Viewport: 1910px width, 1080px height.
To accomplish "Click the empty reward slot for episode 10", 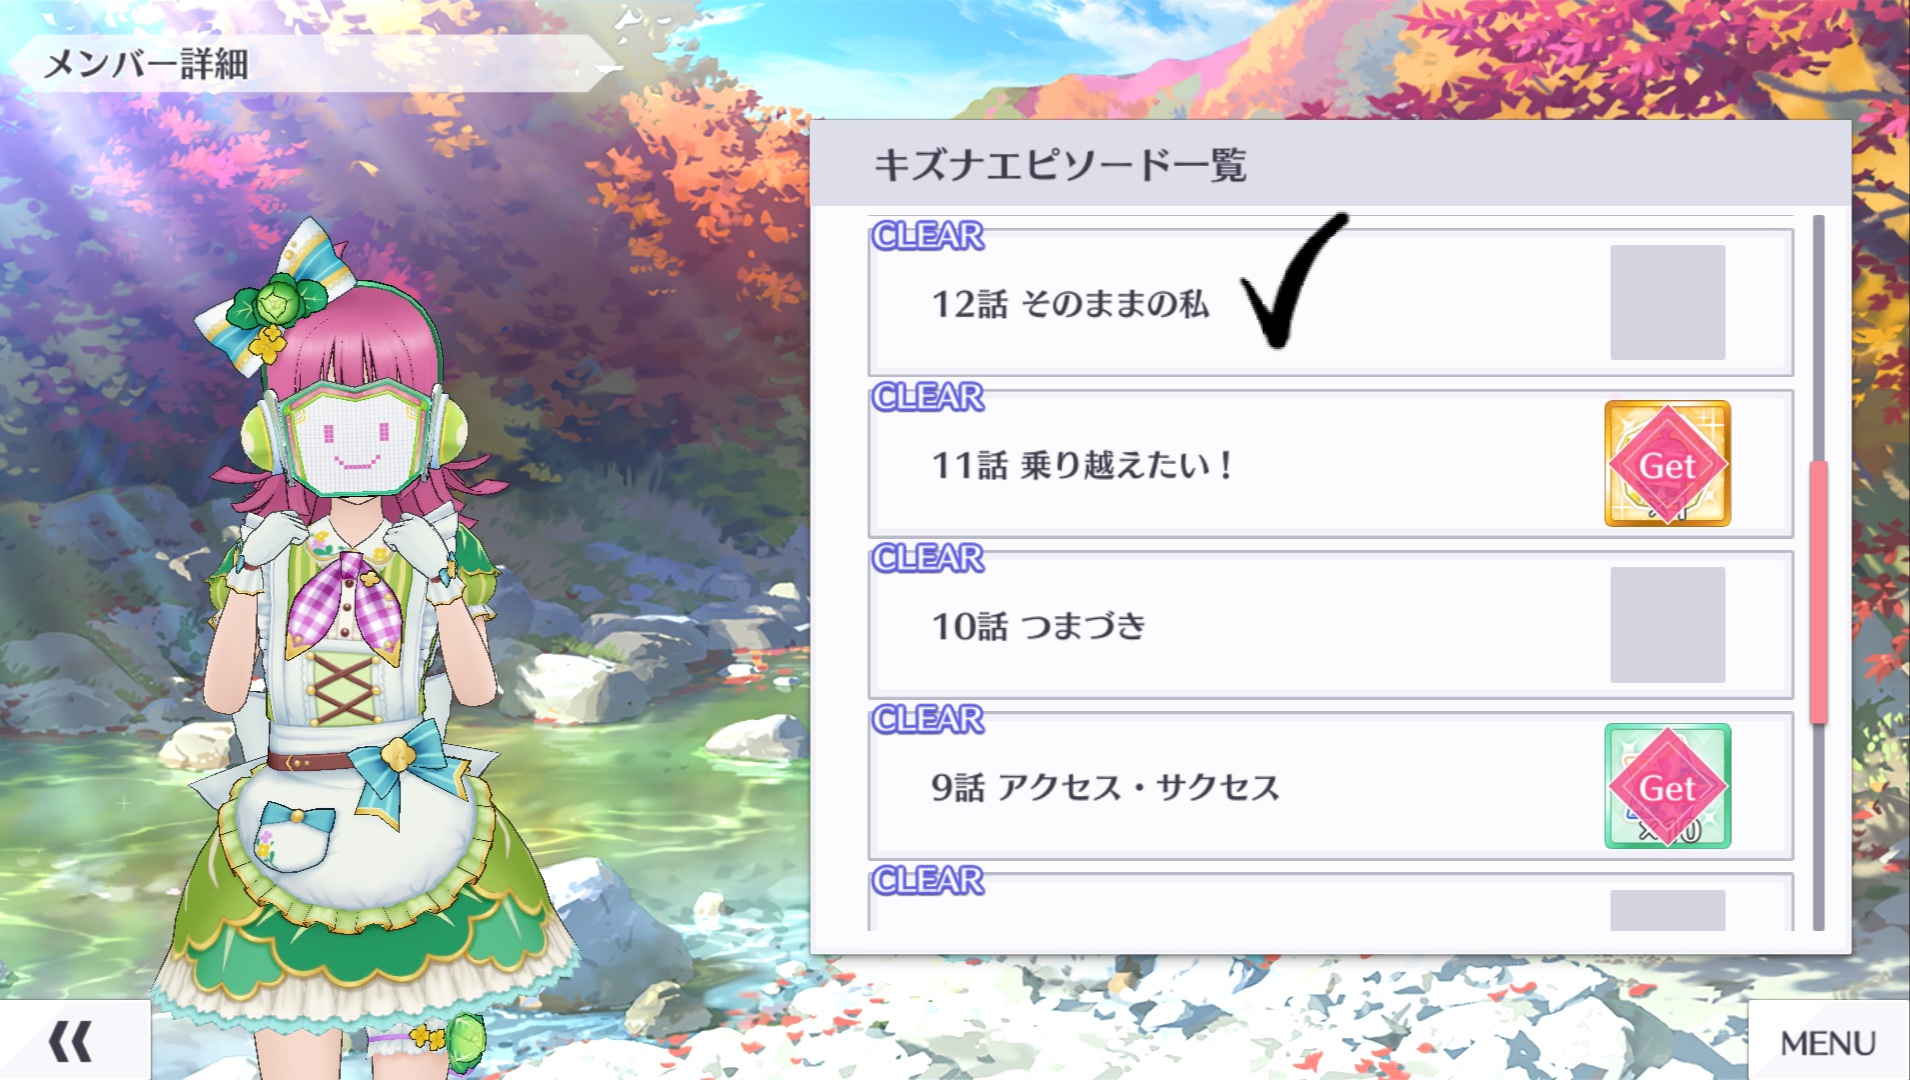I will [x=1667, y=625].
